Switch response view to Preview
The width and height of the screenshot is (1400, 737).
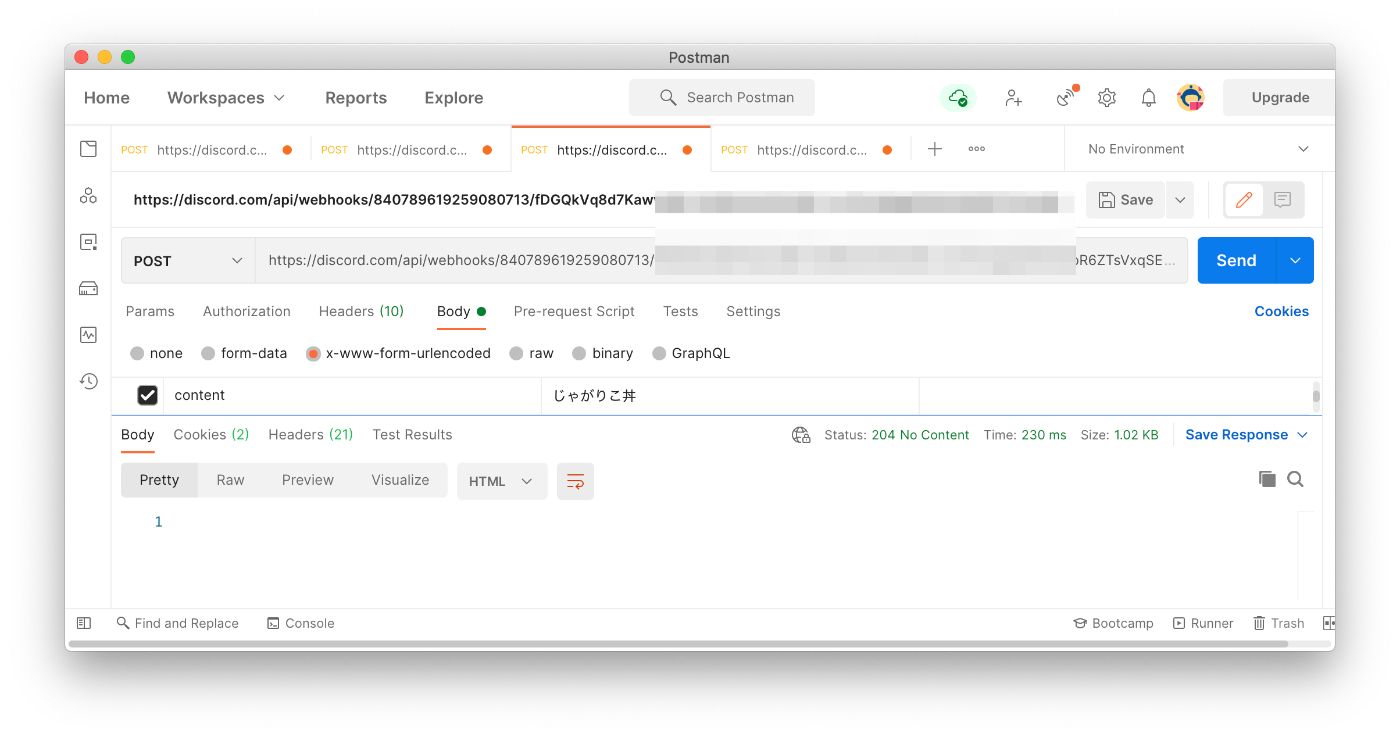click(x=308, y=480)
